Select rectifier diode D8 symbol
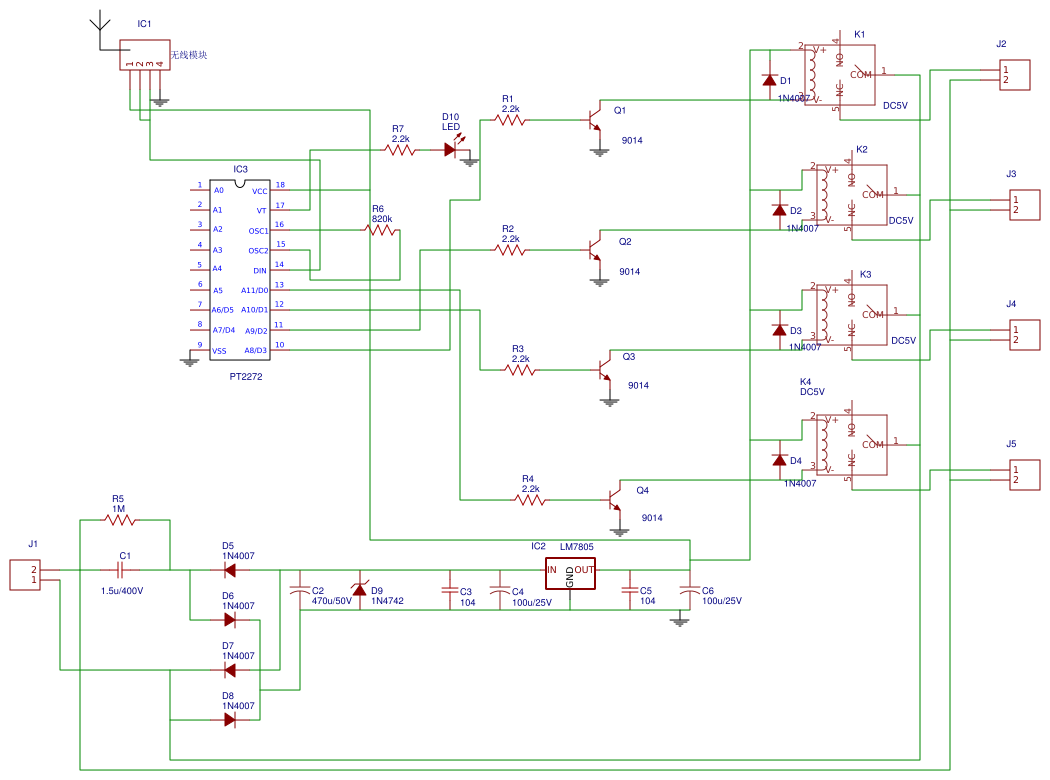Screen dimensions: 1050x780 pos(230,720)
